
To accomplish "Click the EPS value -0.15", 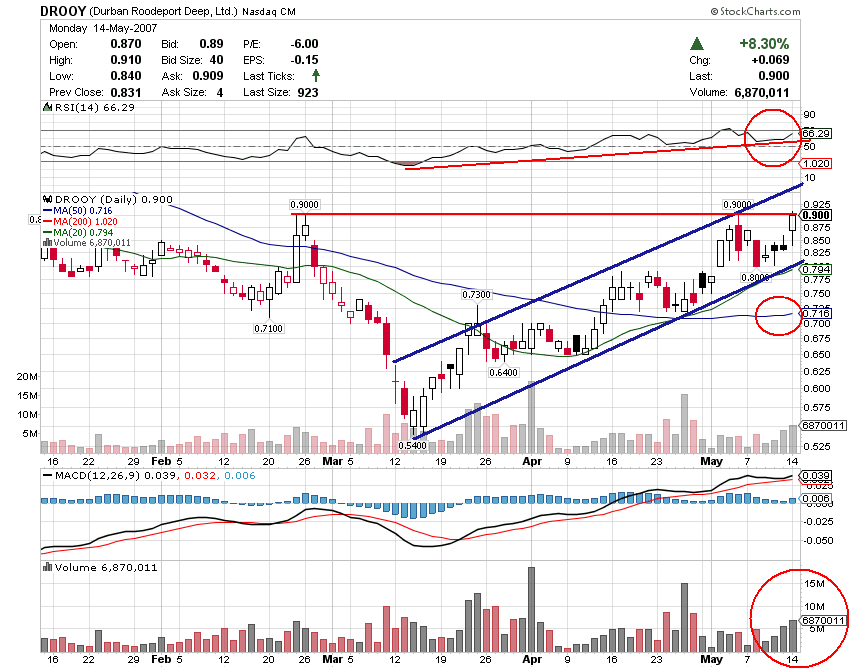I will 304,60.
